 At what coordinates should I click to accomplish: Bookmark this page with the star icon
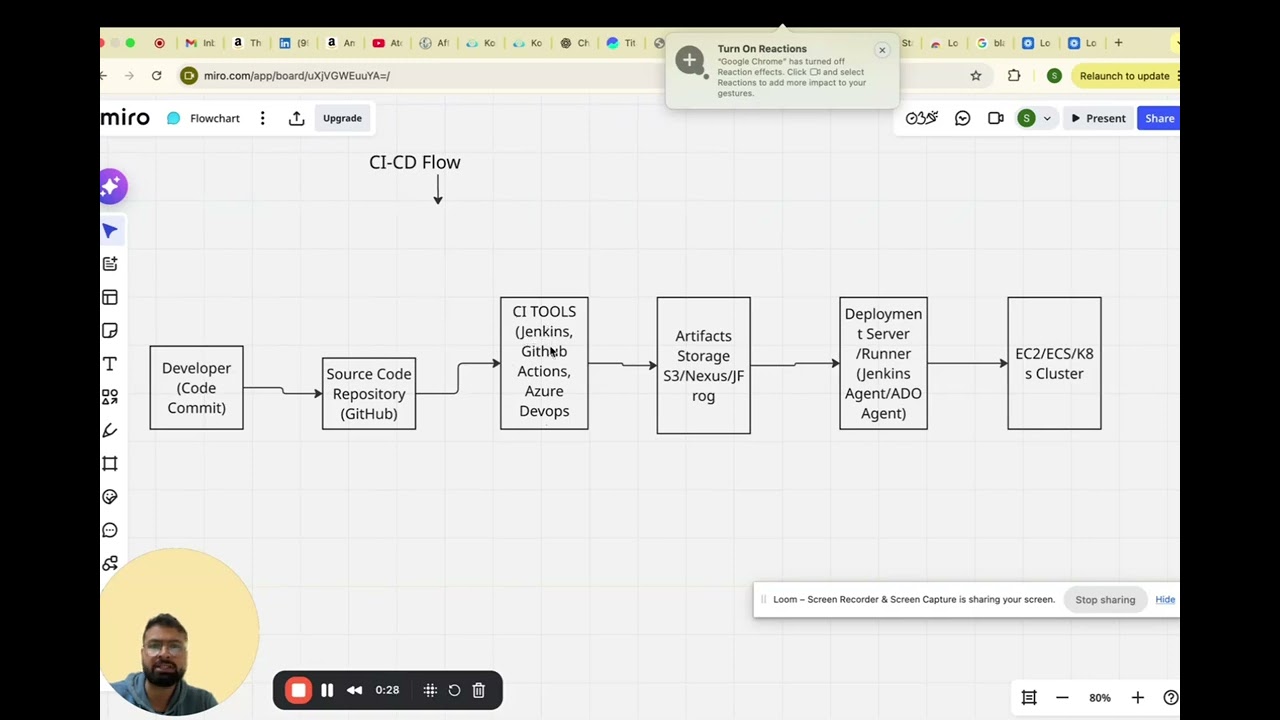click(x=976, y=76)
